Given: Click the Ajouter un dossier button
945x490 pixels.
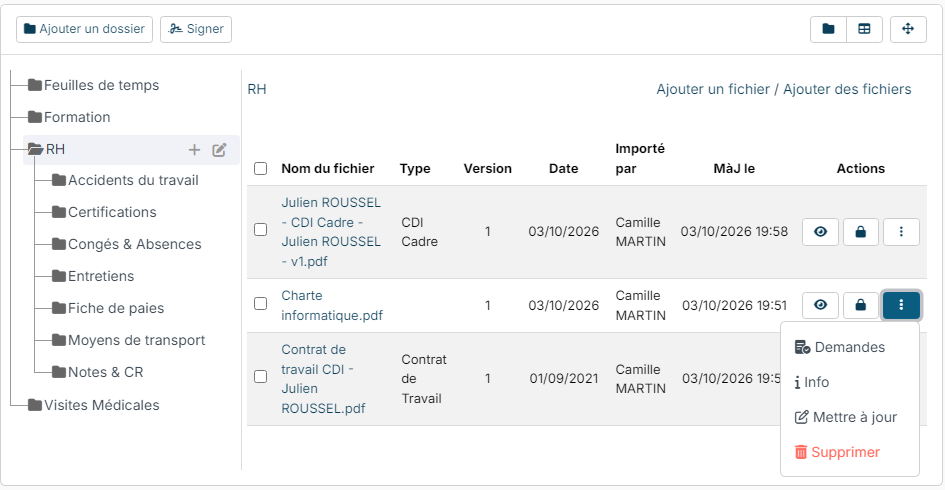Looking at the screenshot, I should point(84,29).
